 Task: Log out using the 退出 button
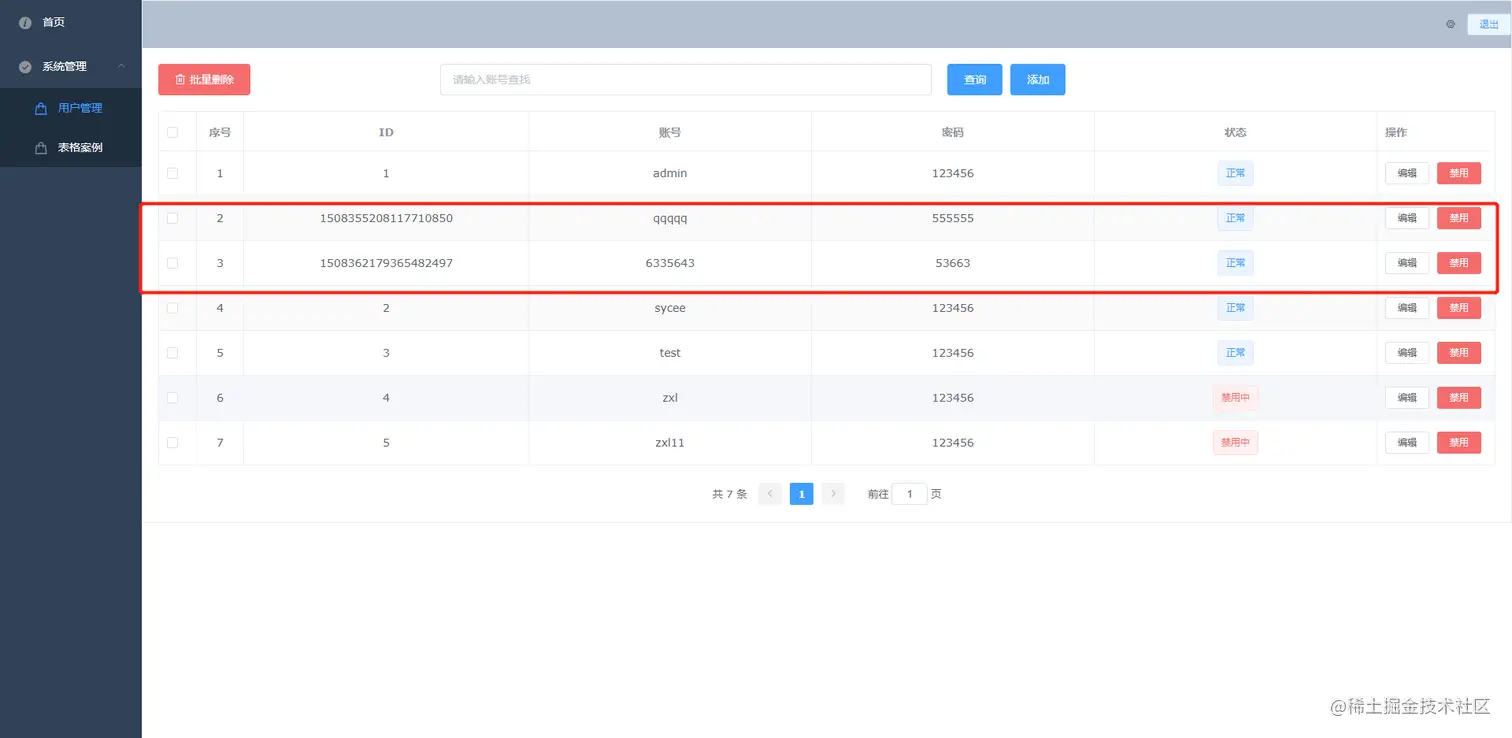coord(1488,25)
